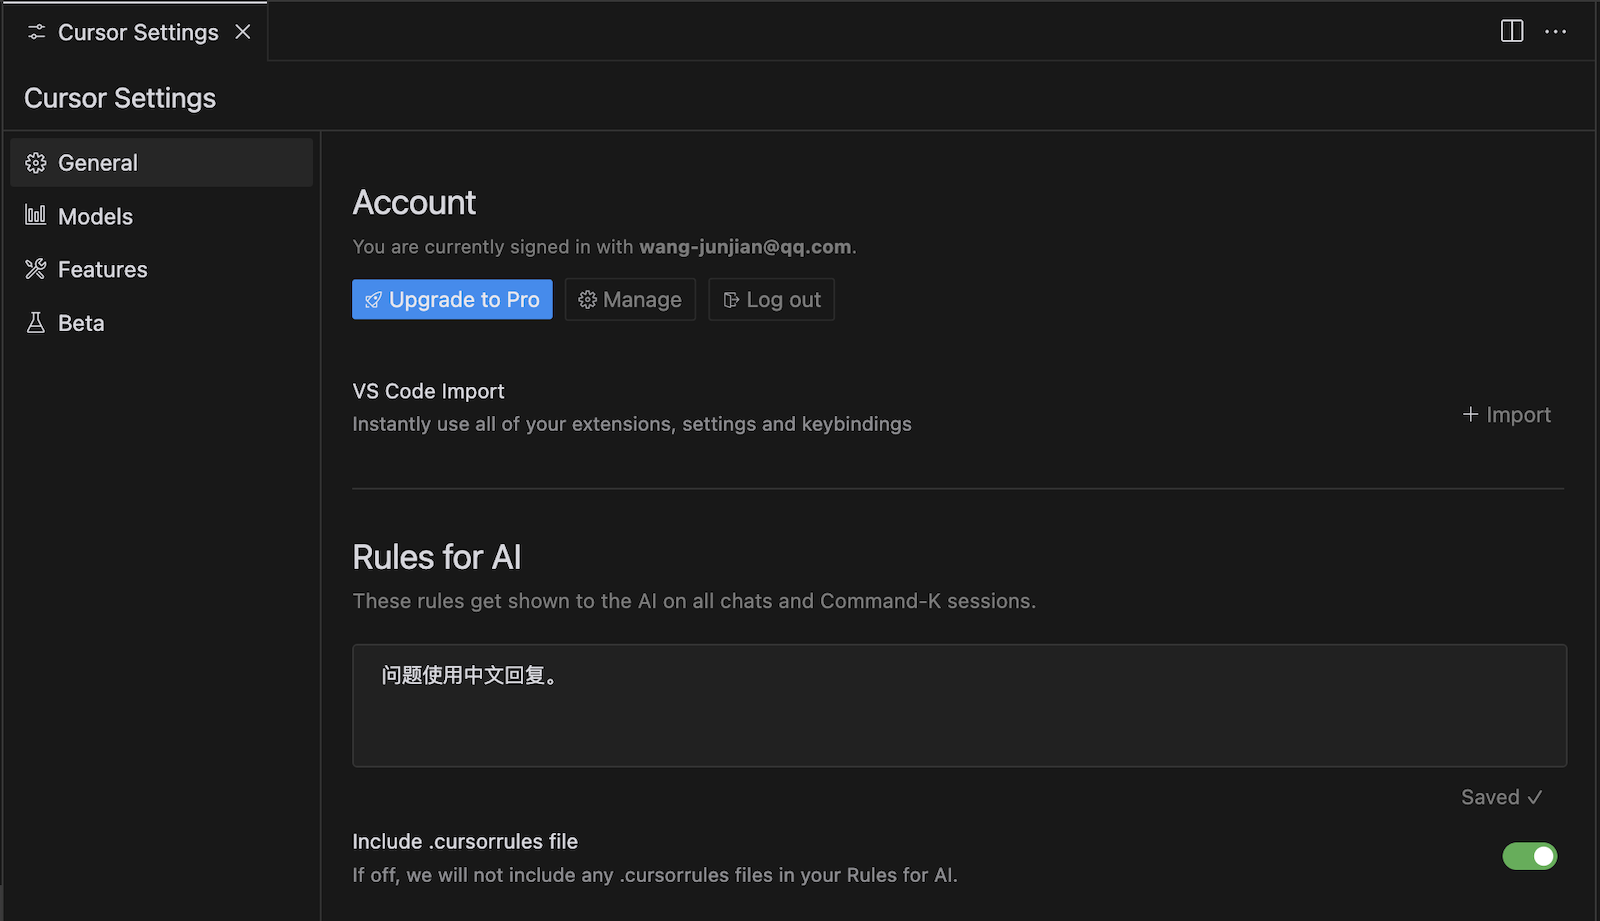Focus the Rules for AI text area
The height and width of the screenshot is (921, 1600).
[x=958, y=705]
